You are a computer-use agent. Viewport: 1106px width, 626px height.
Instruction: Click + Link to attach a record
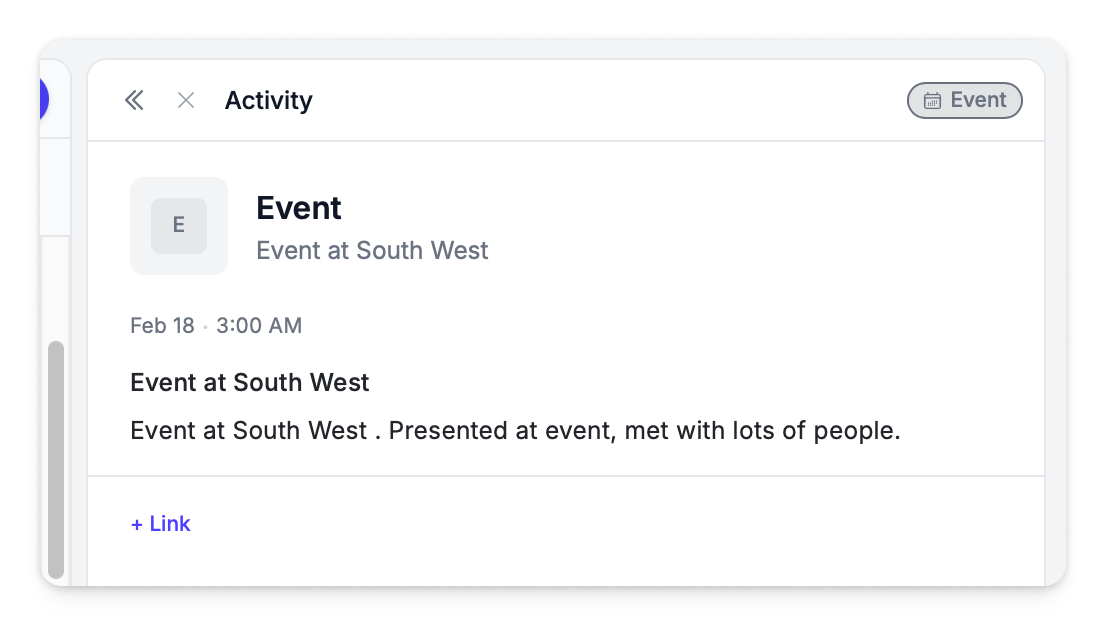click(x=160, y=523)
